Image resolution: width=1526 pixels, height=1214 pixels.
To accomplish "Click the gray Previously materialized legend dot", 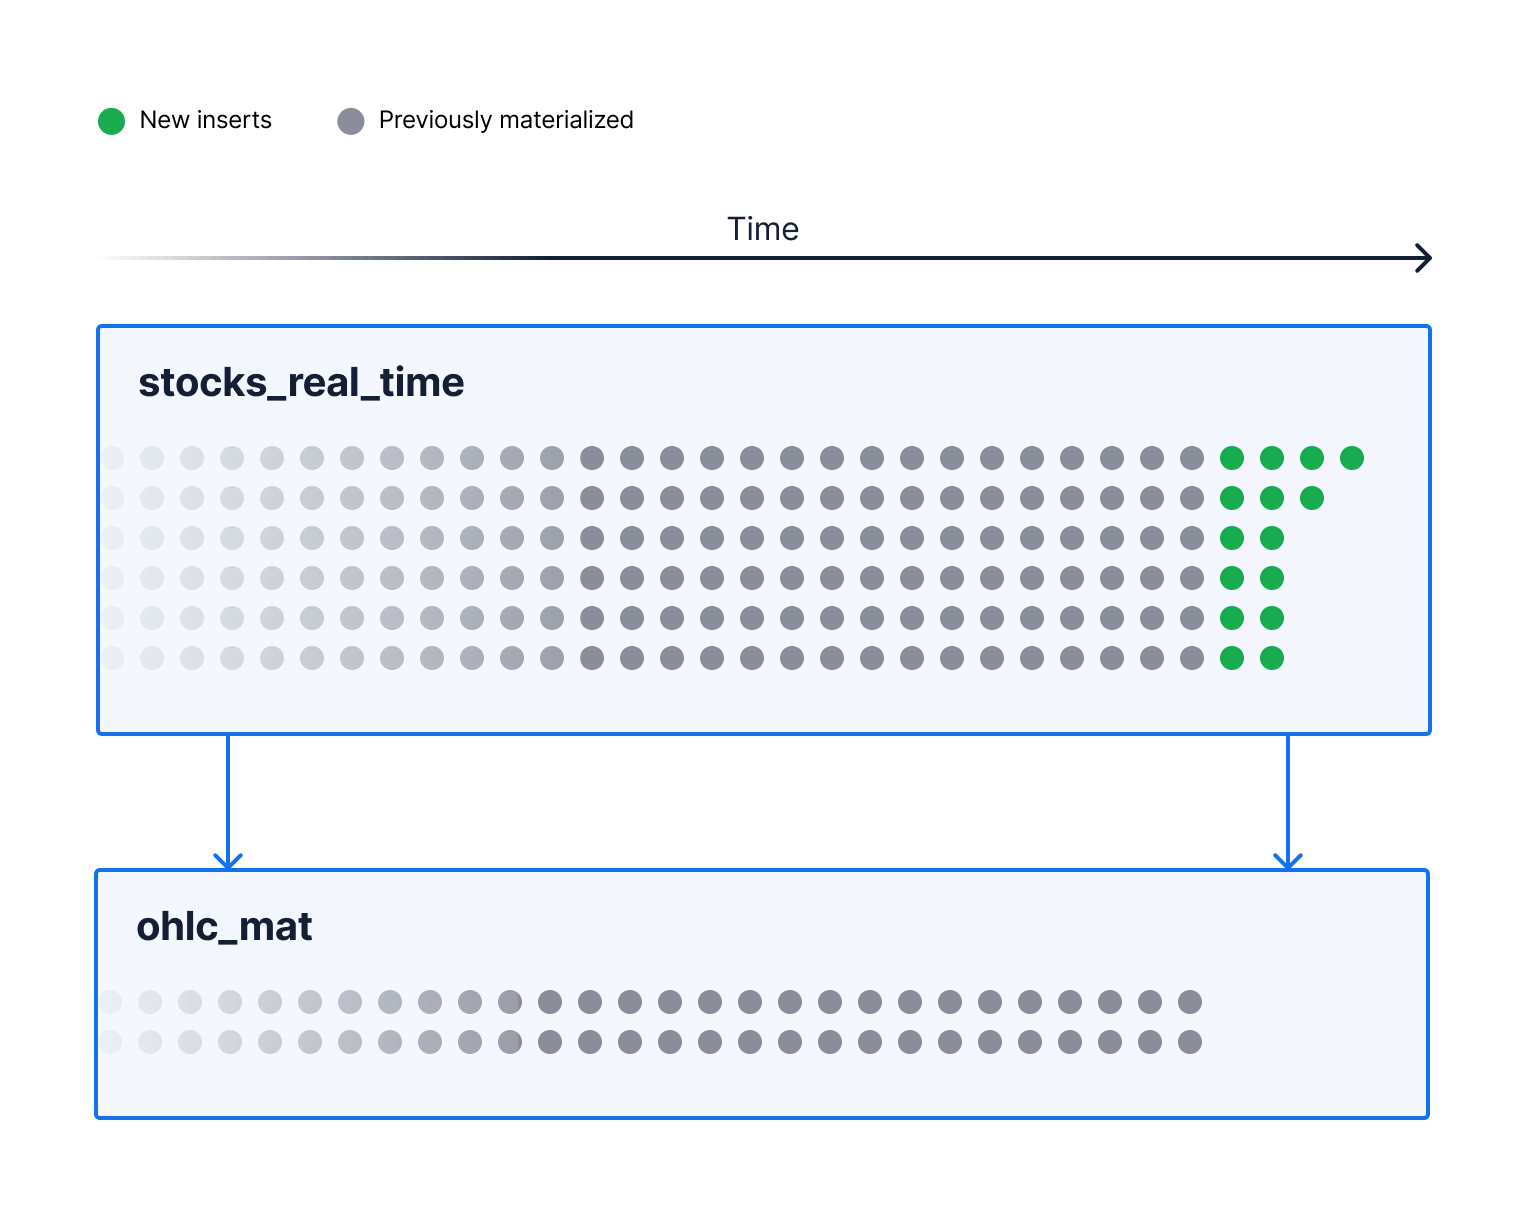I will 351,121.
